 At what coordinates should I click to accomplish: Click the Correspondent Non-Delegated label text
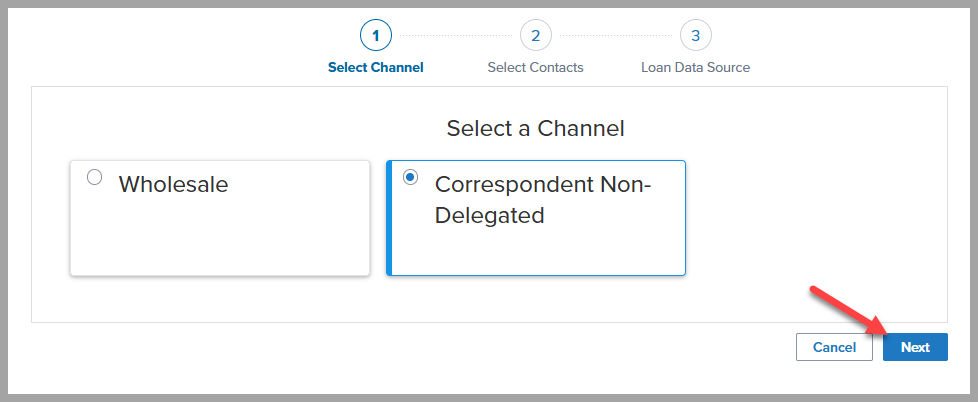(x=542, y=199)
